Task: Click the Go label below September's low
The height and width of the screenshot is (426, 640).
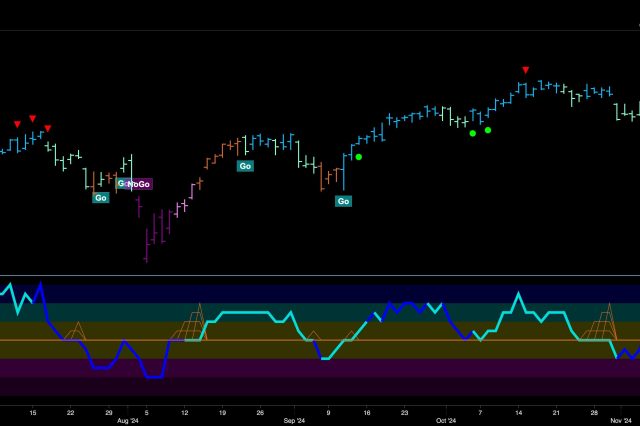Action: pos(343,201)
